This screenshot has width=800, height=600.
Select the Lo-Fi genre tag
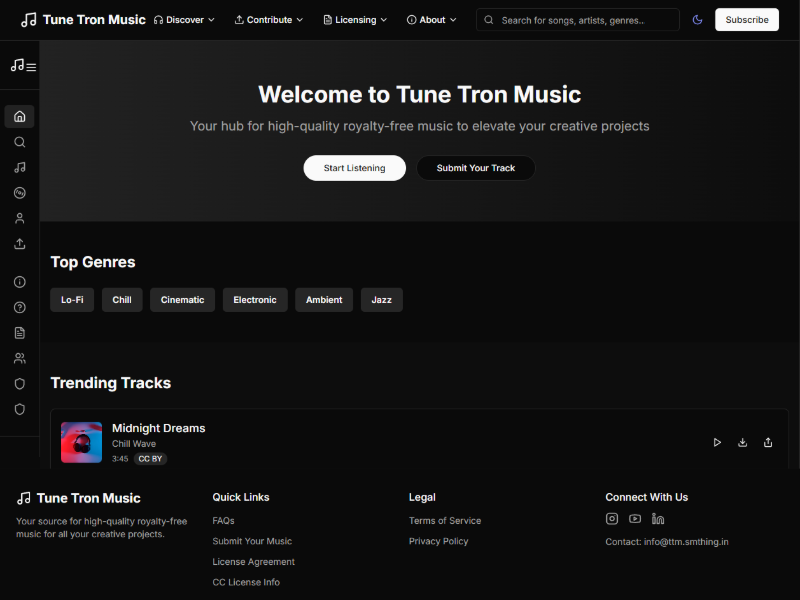pos(72,300)
